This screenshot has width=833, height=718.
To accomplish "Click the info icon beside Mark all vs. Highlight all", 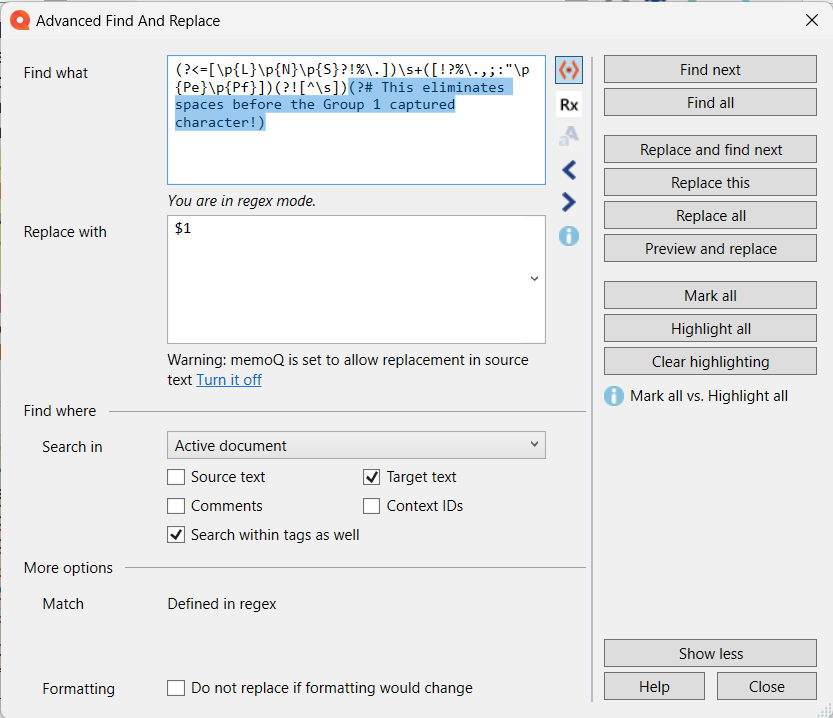I will 614,396.
